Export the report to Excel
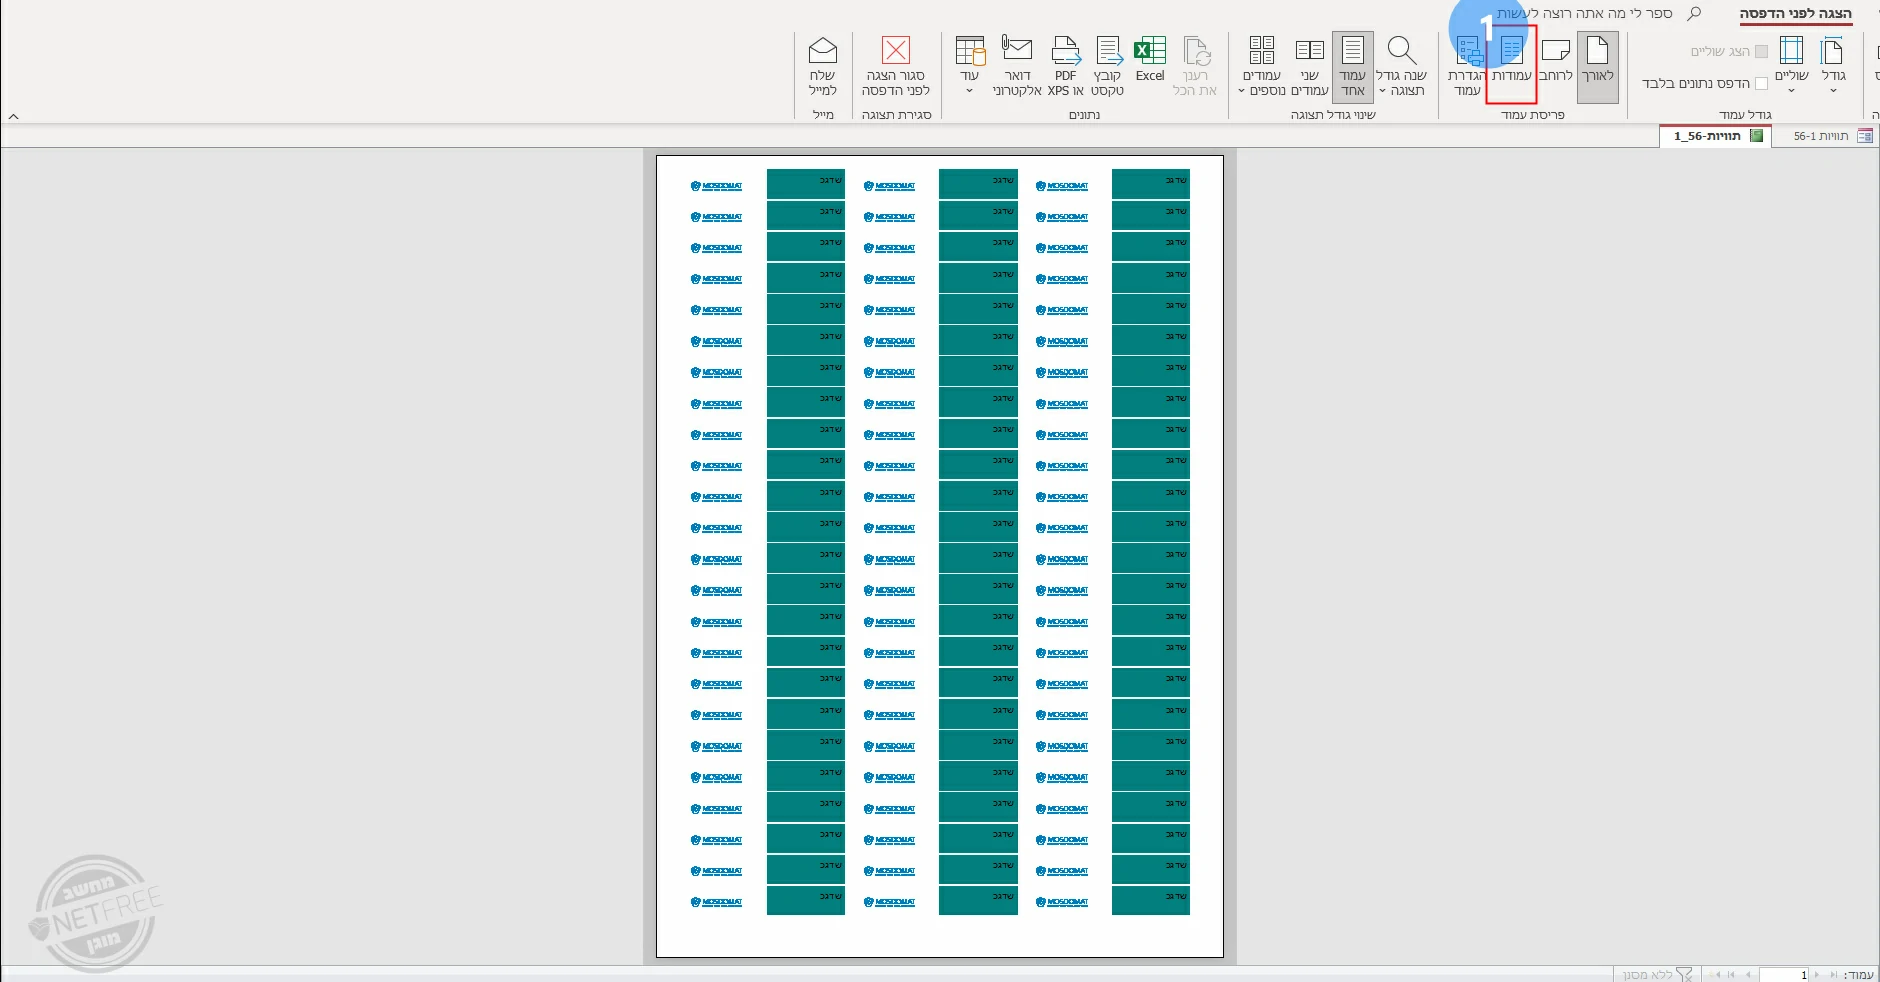The image size is (1880, 982). pos(1150,62)
